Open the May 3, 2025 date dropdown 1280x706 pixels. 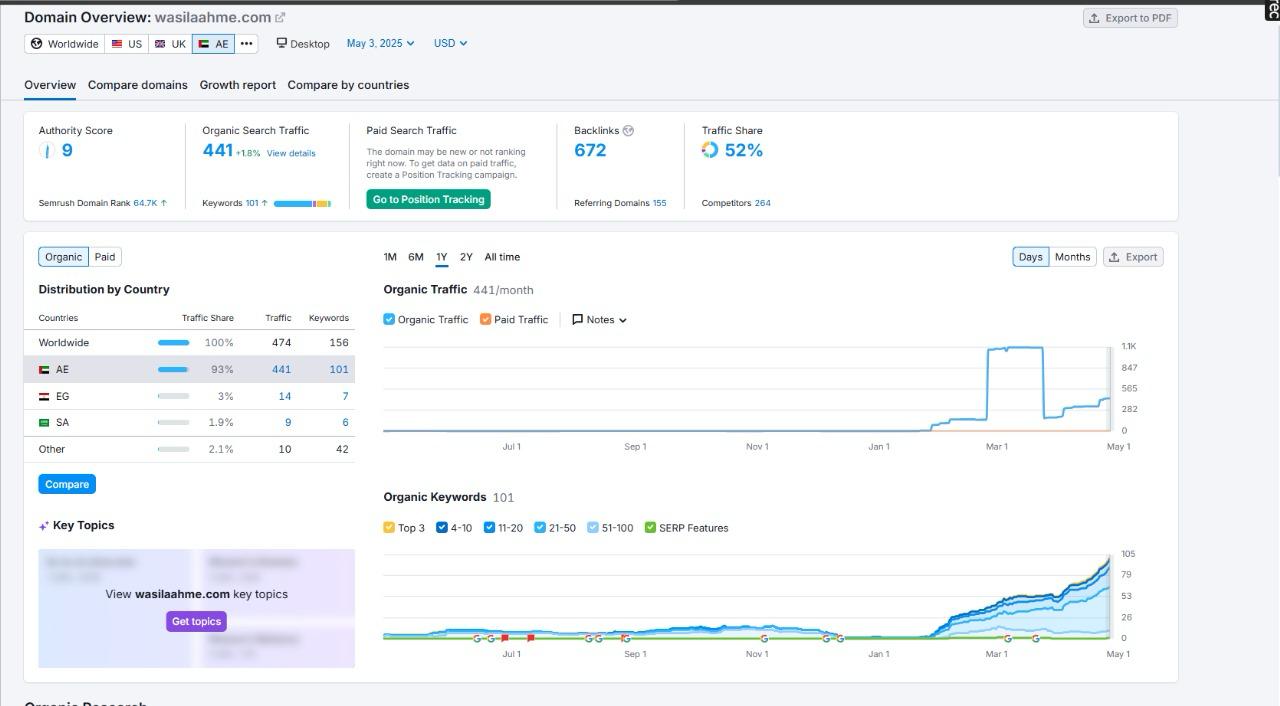click(x=380, y=44)
